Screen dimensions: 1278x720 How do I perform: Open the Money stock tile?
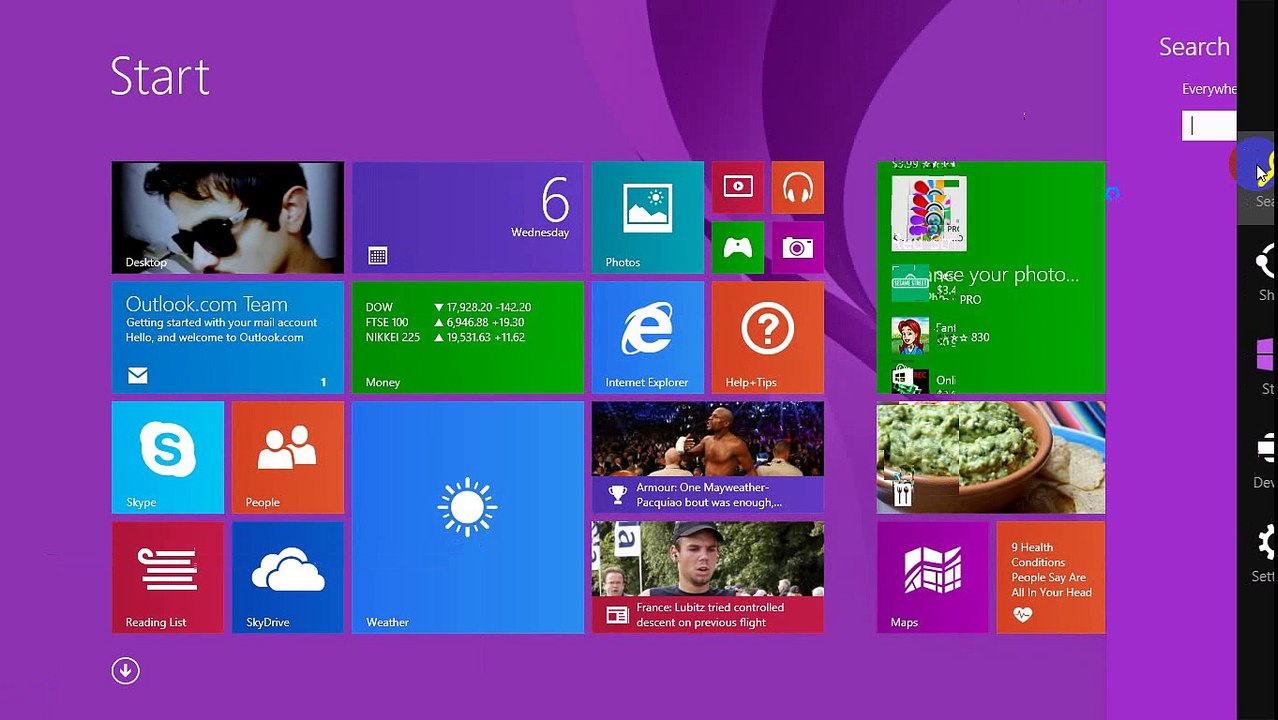click(467, 337)
